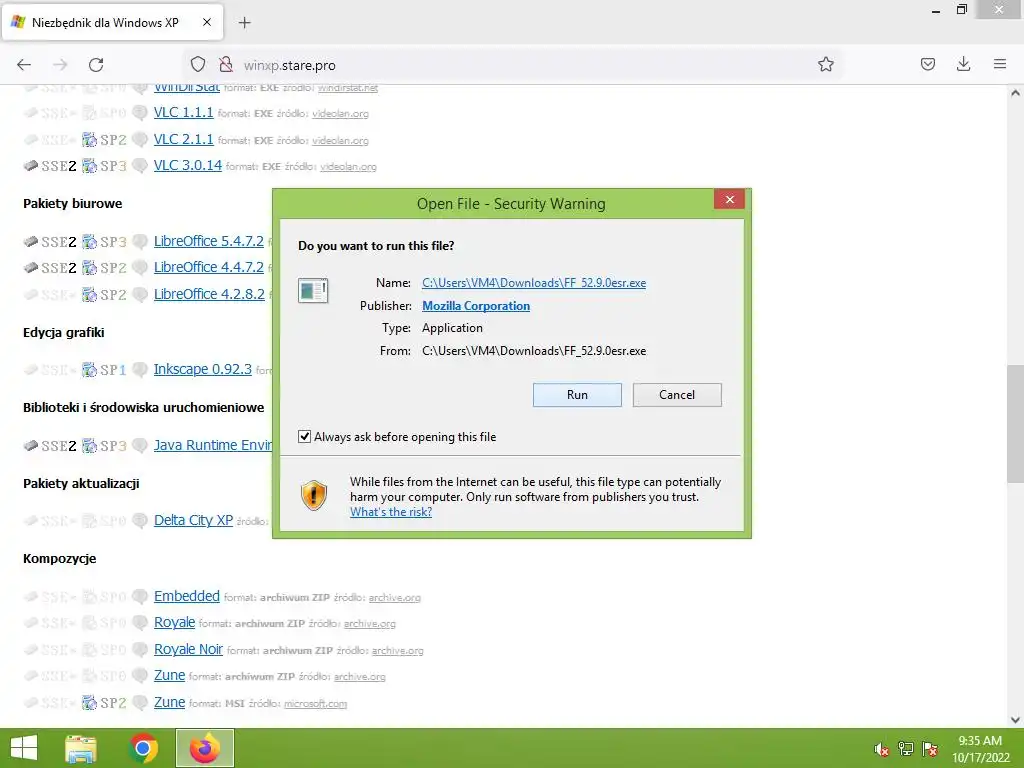This screenshot has height=768, width=1024.
Task: Click the comment bubble beside Royale Noir
Action: click(140, 649)
